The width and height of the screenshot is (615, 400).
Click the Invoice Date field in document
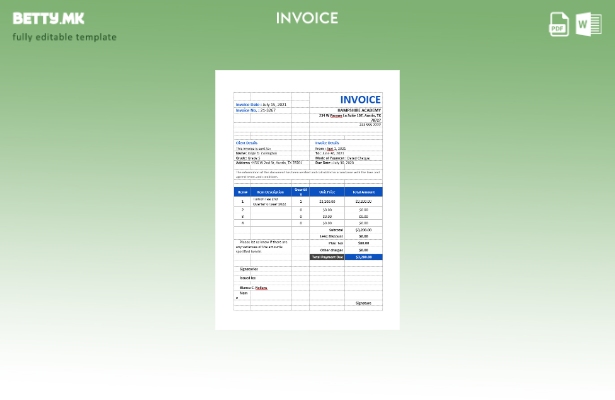coord(260,104)
